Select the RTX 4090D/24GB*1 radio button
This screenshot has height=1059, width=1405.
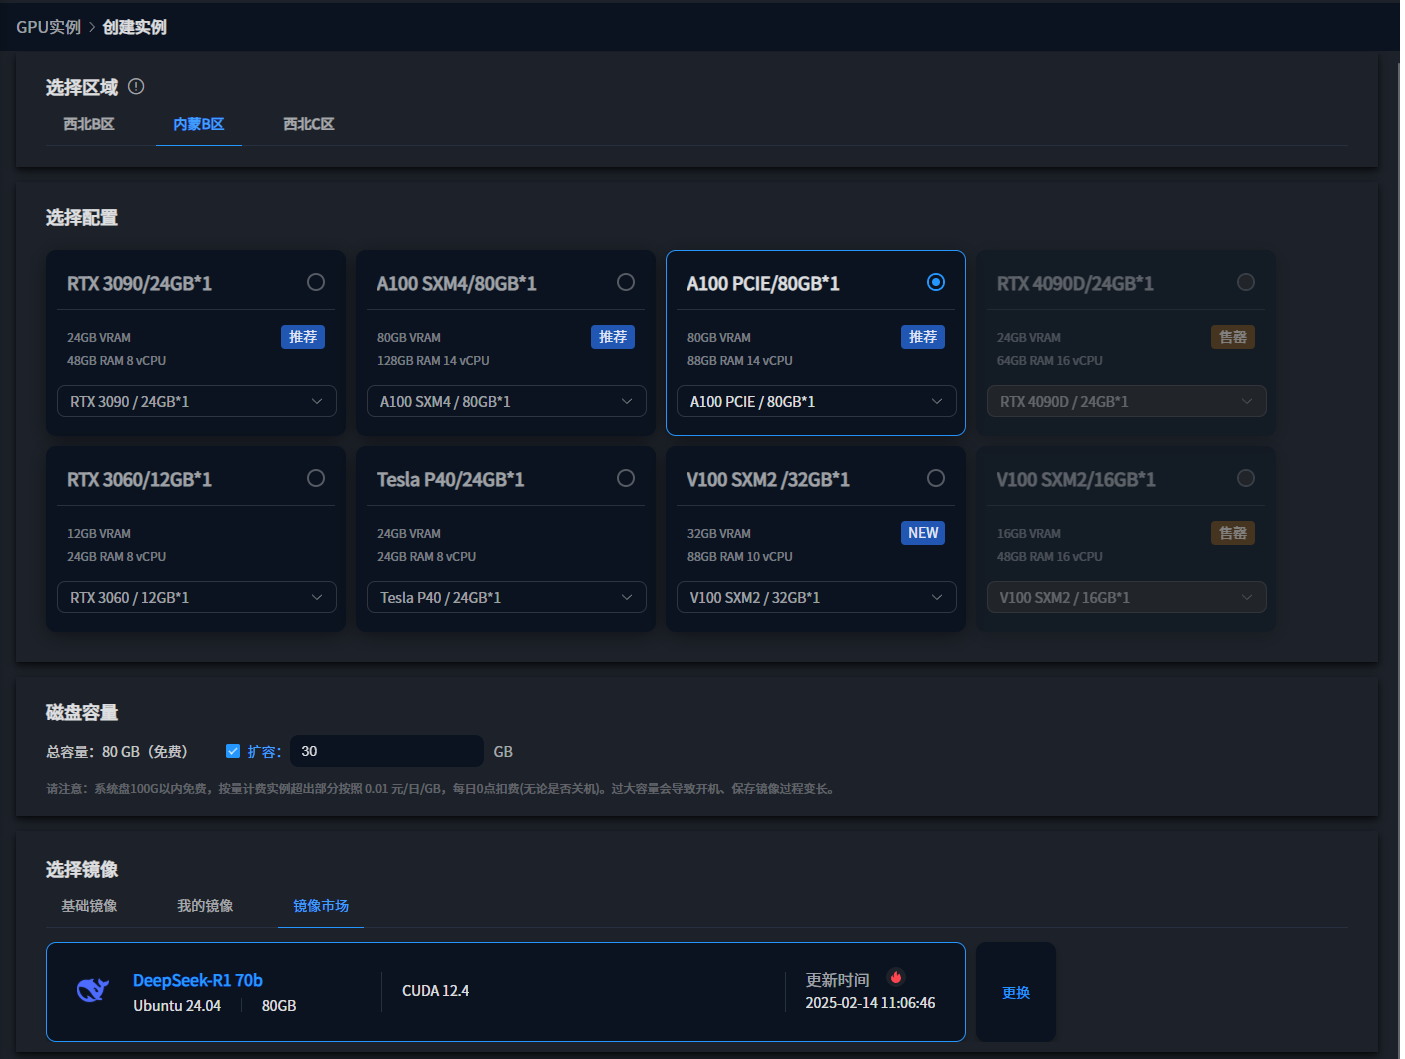tap(1246, 282)
